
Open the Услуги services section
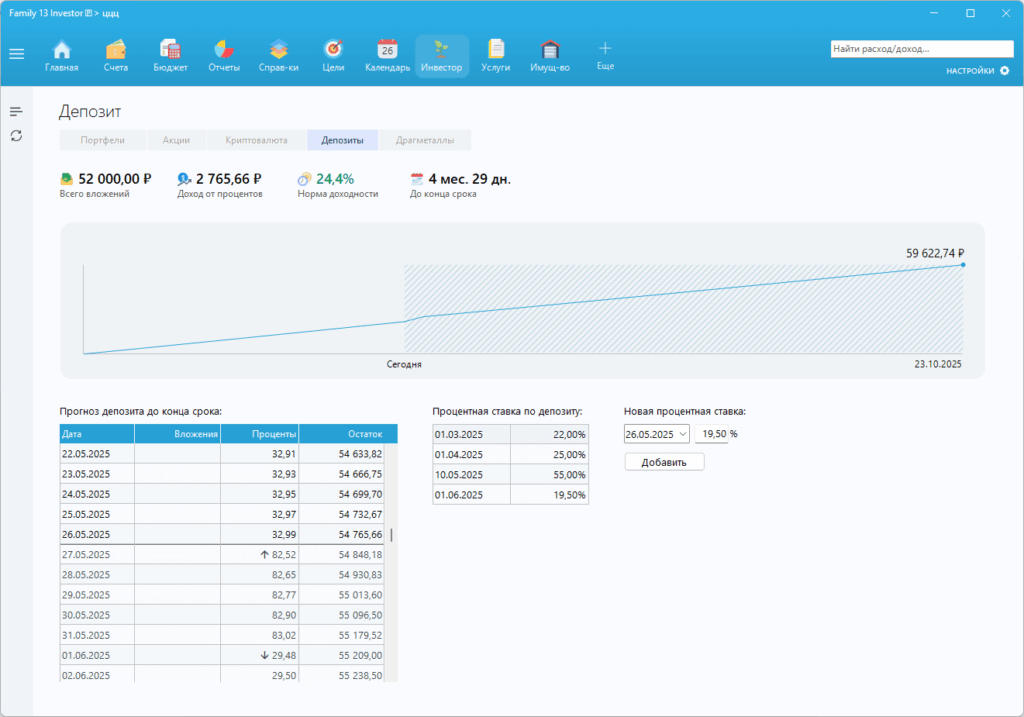coord(496,56)
